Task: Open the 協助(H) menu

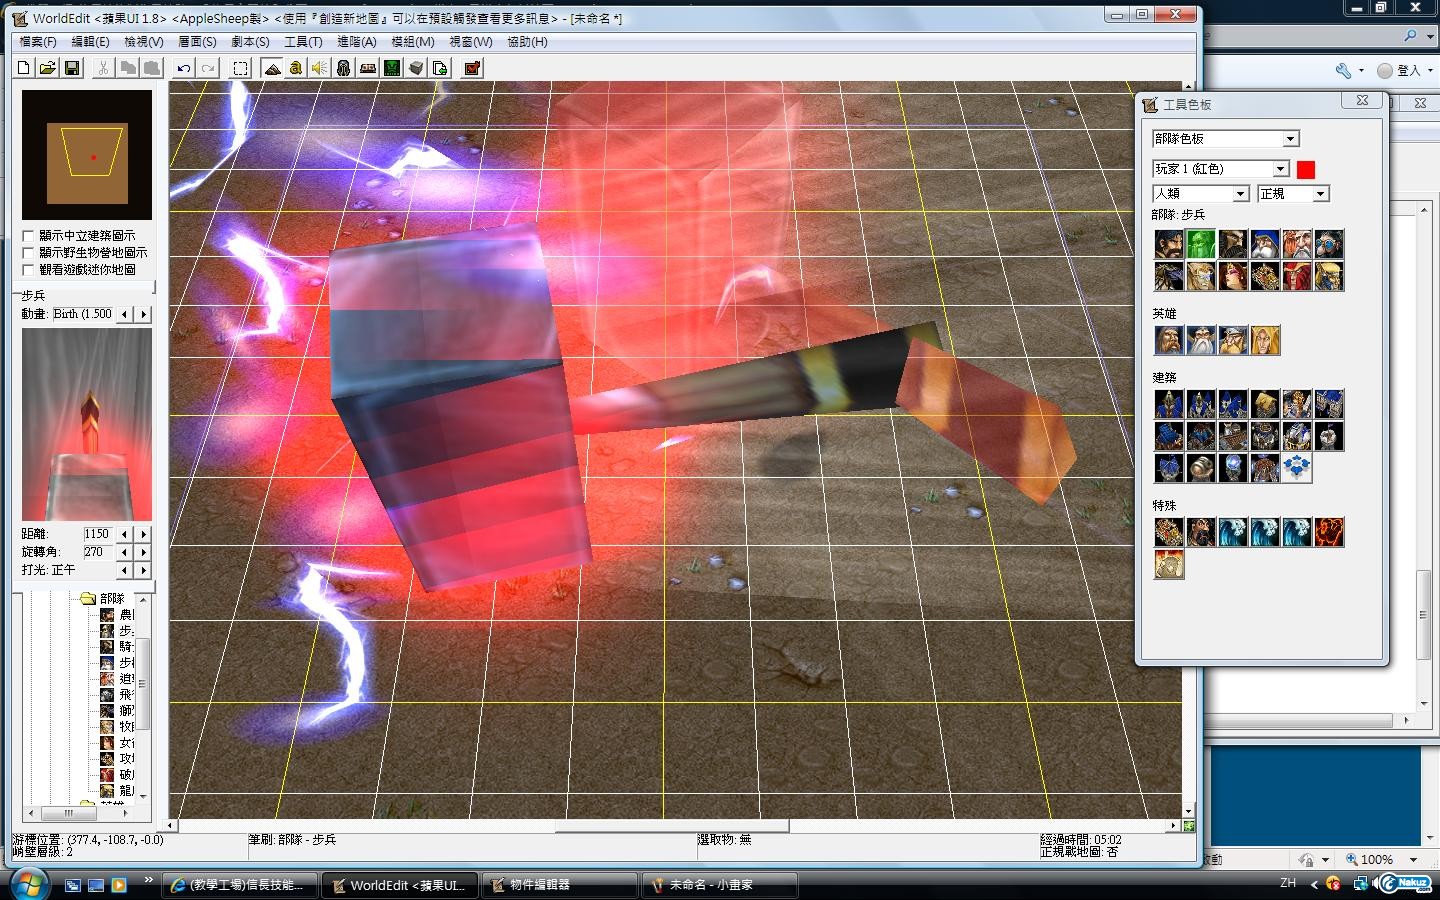Action: click(527, 42)
